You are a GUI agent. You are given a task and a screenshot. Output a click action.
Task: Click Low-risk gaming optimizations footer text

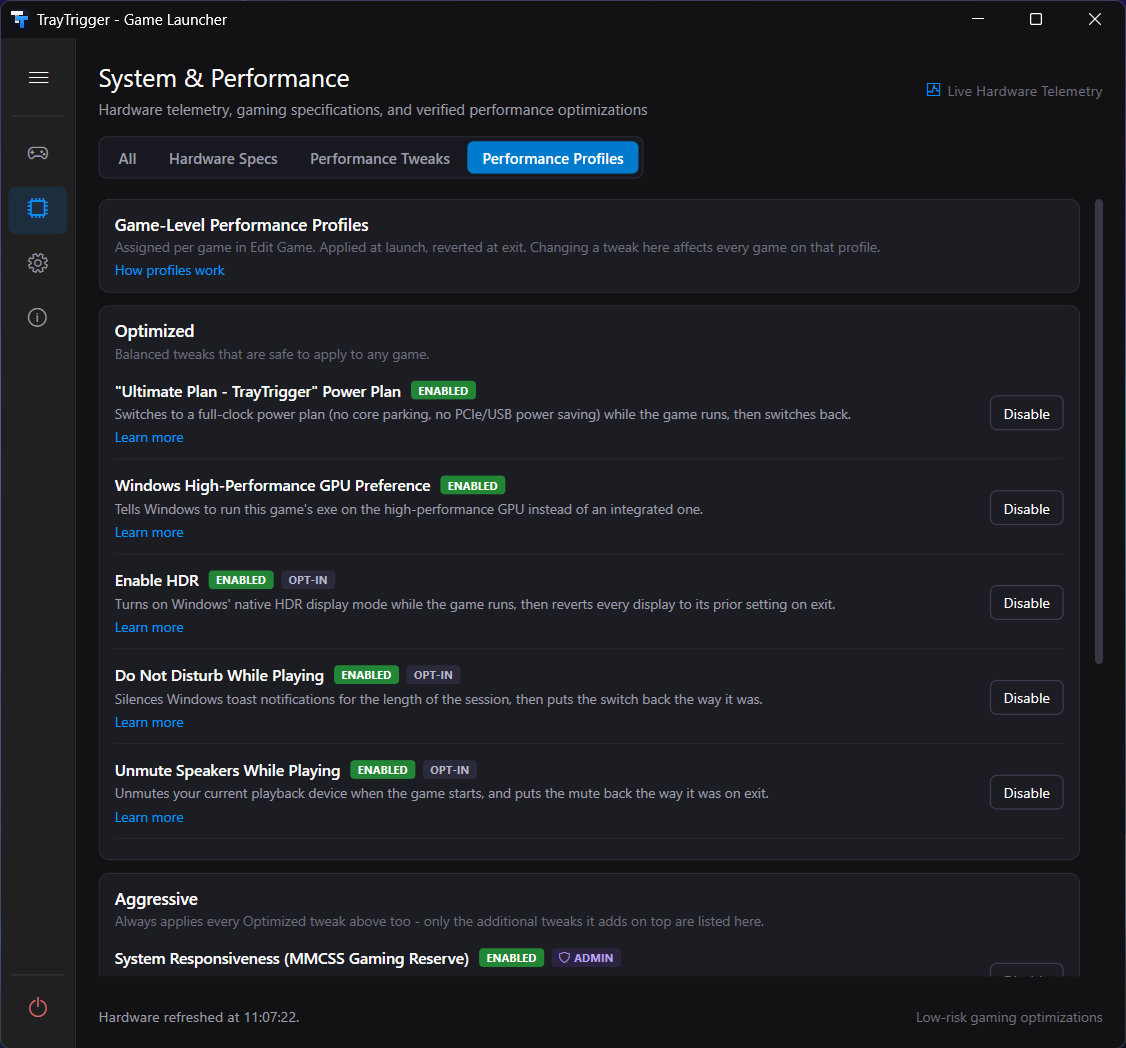pyautogui.click(x=1009, y=1017)
